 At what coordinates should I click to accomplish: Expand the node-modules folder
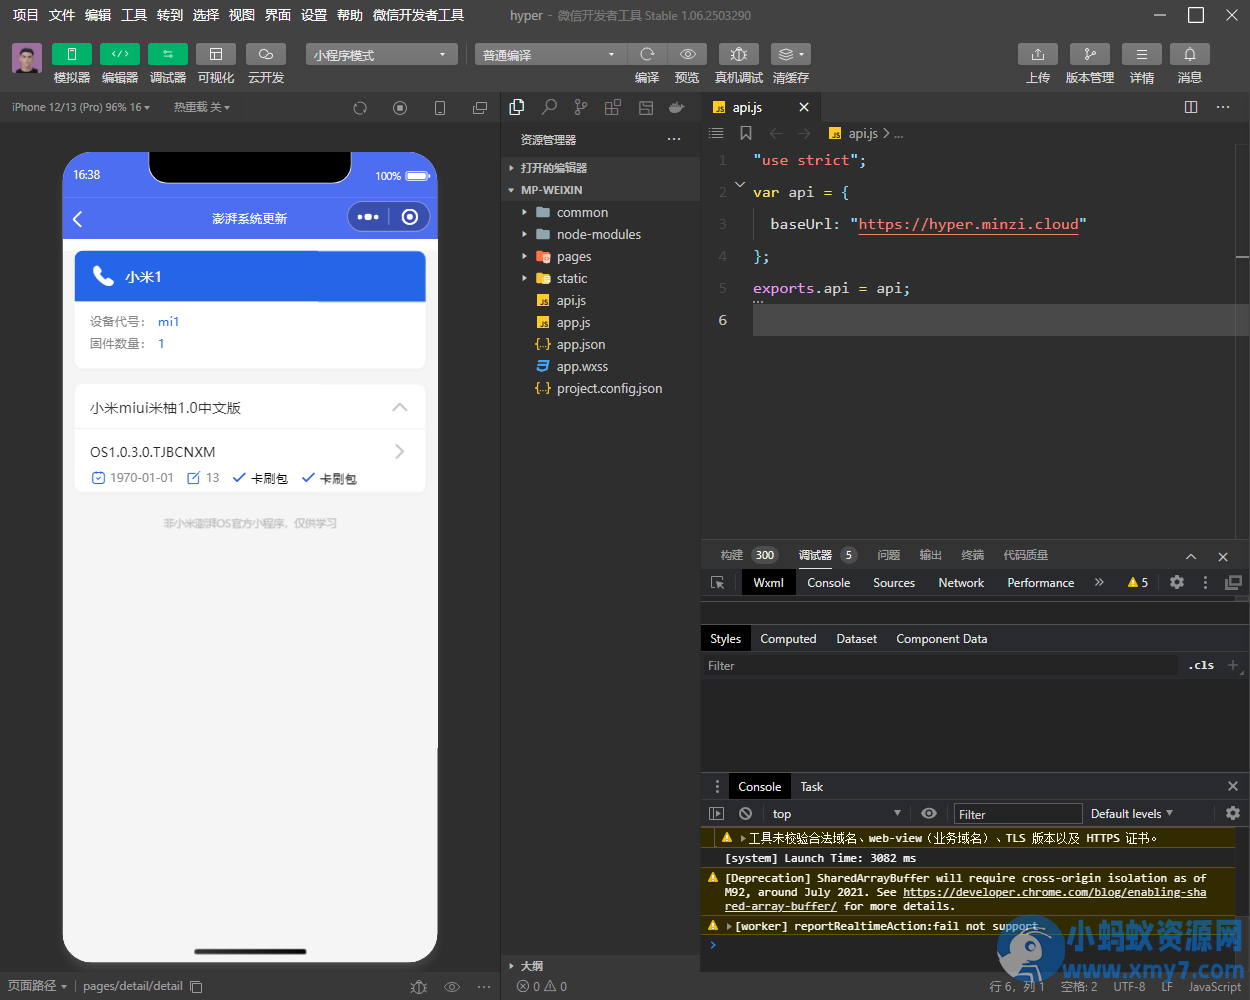click(x=600, y=234)
